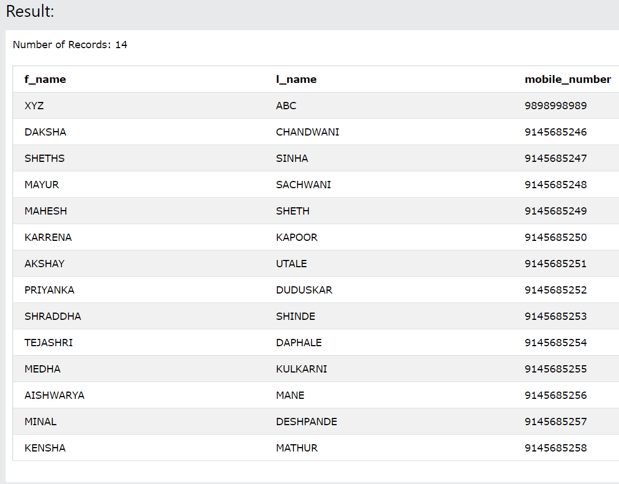Click the KARRENA first name cell
Screen dimensions: 619x484
coord(48,237)
